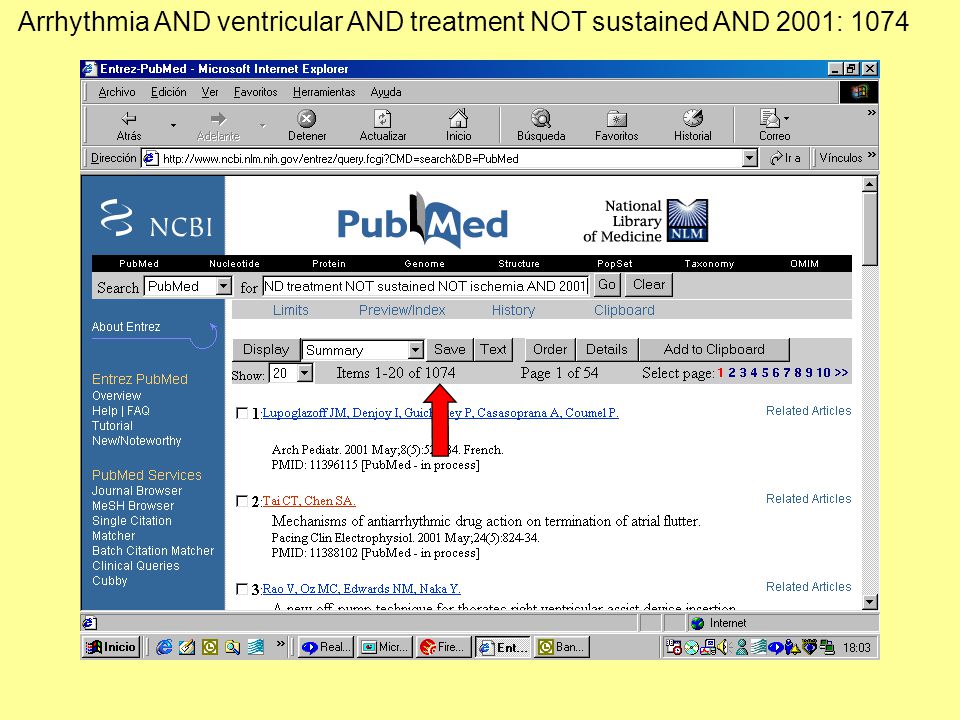
Task: Click the National Library of Medicine logo
Action: point(645,221)
